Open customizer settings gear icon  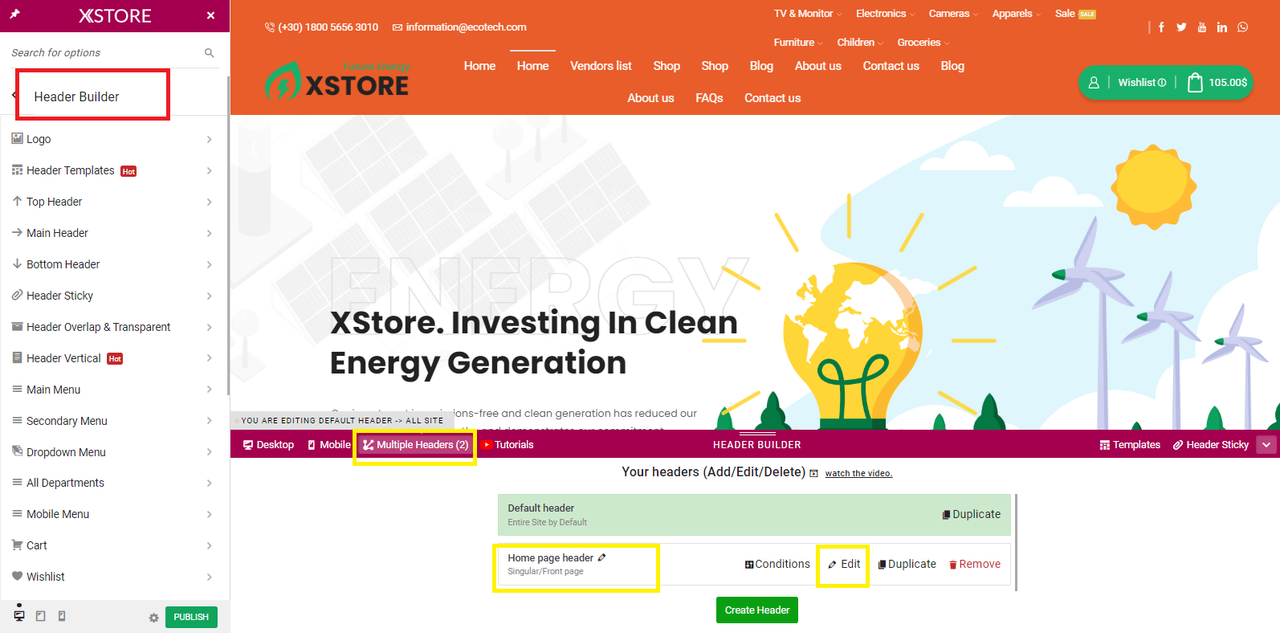(154, 618)
